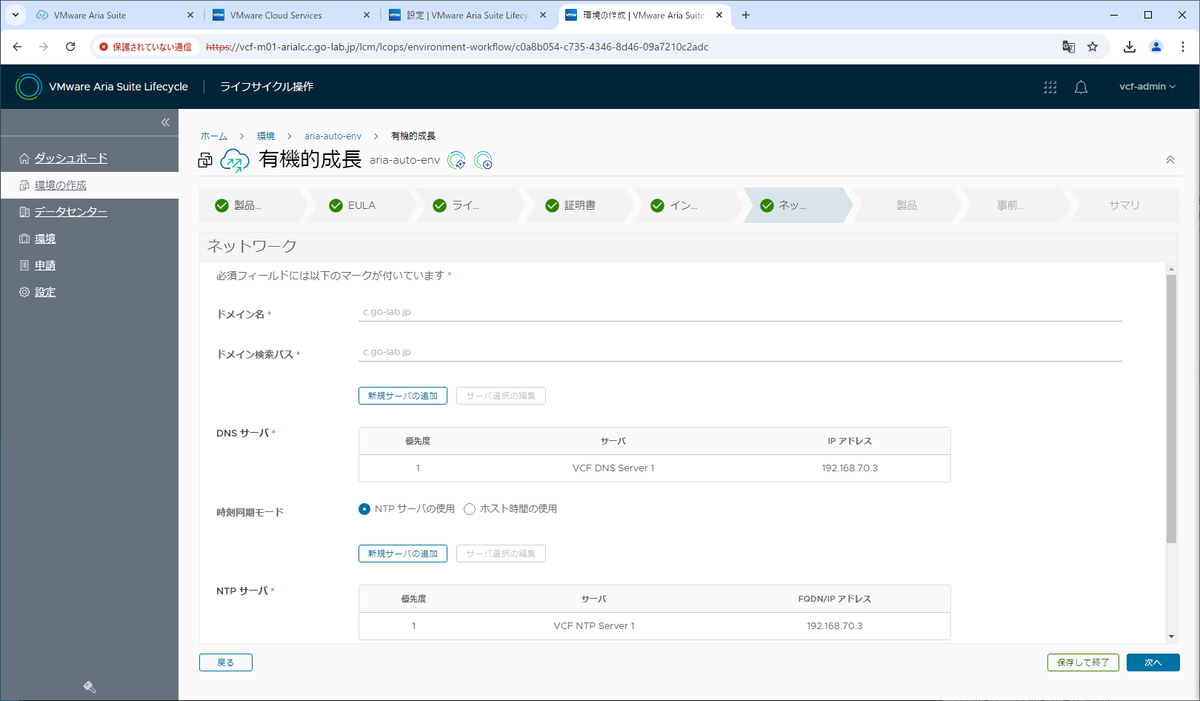This screenshot has width=1200, height=701.
Task: Expand the vcf-admin user menu
Action: pyautogui.click(x=1147, y=87)
